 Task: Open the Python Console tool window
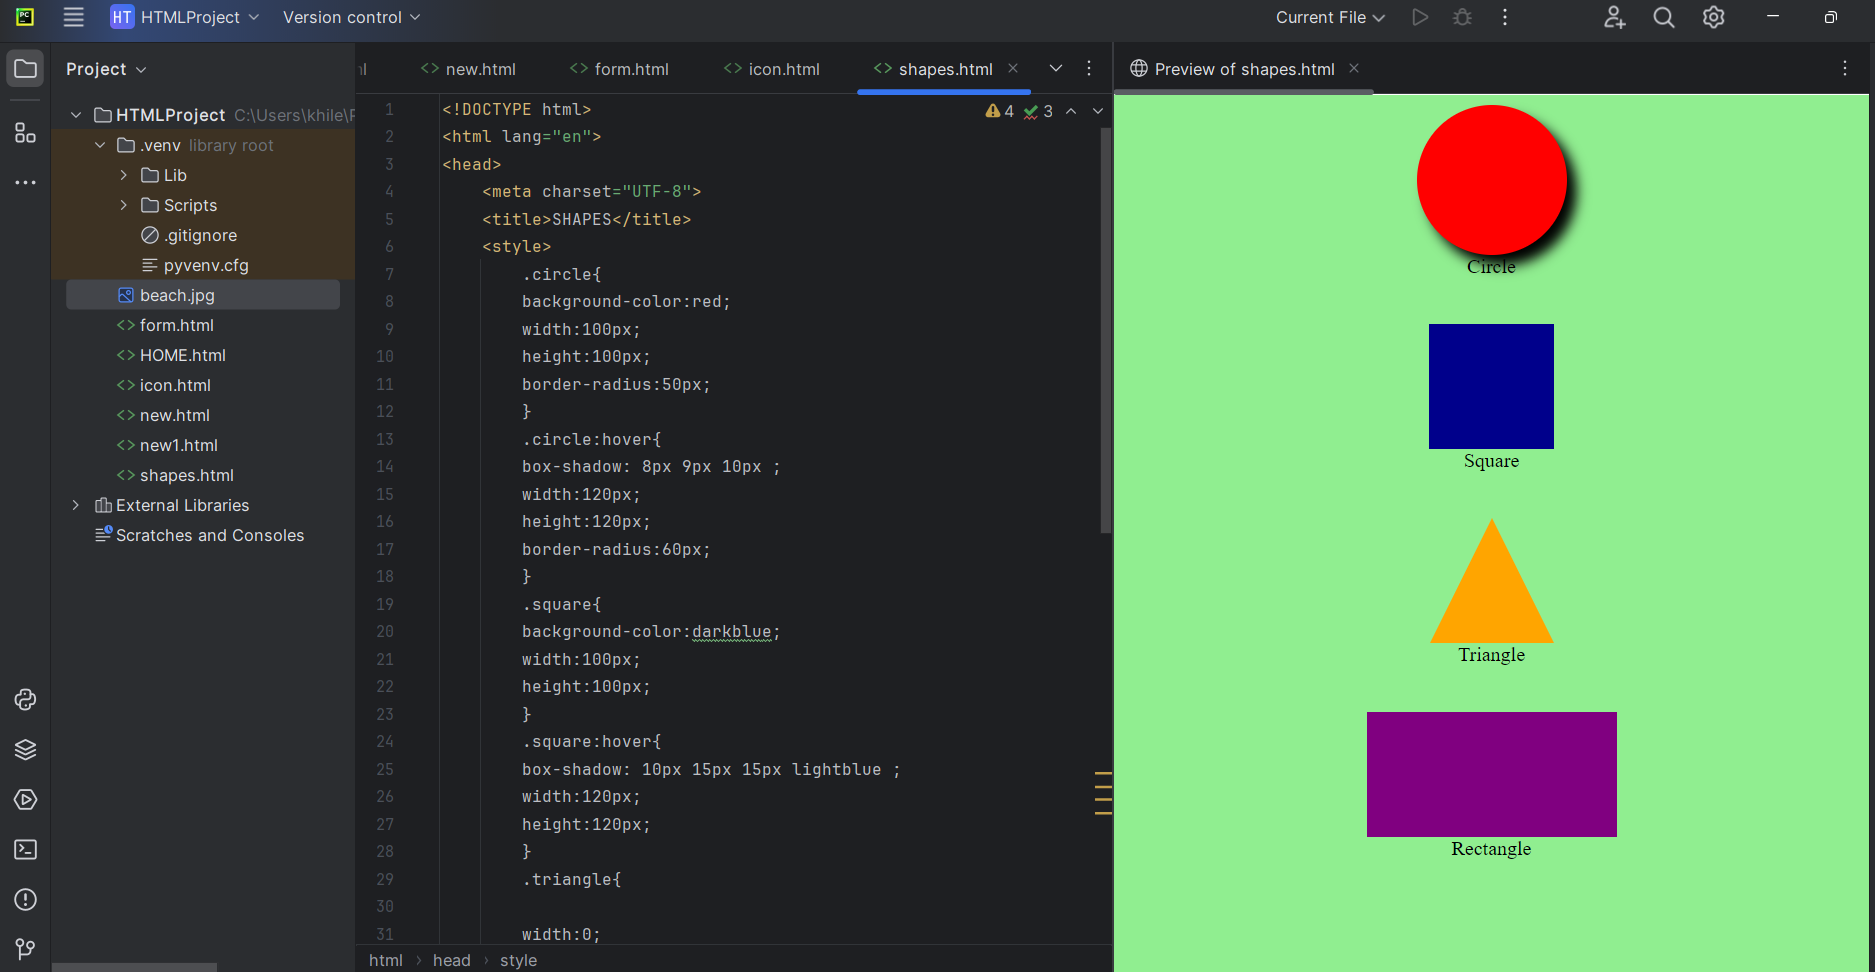coord(25,700)
